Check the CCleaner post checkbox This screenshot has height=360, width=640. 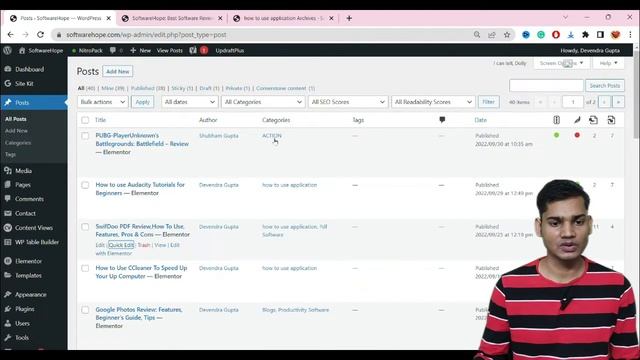tap(85, 268)
